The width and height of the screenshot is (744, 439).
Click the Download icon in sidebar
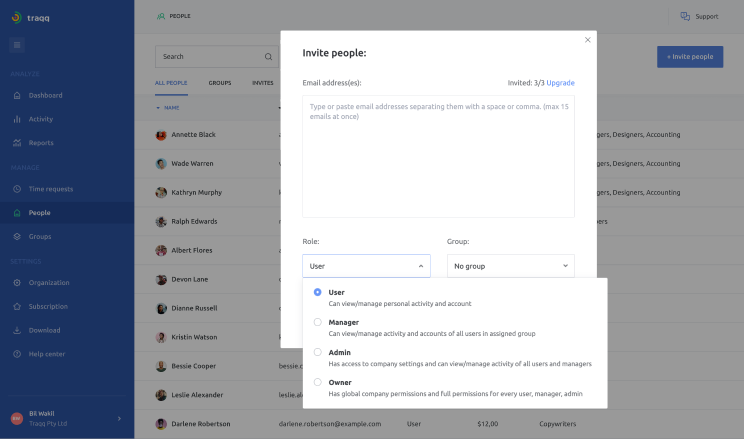17,331
